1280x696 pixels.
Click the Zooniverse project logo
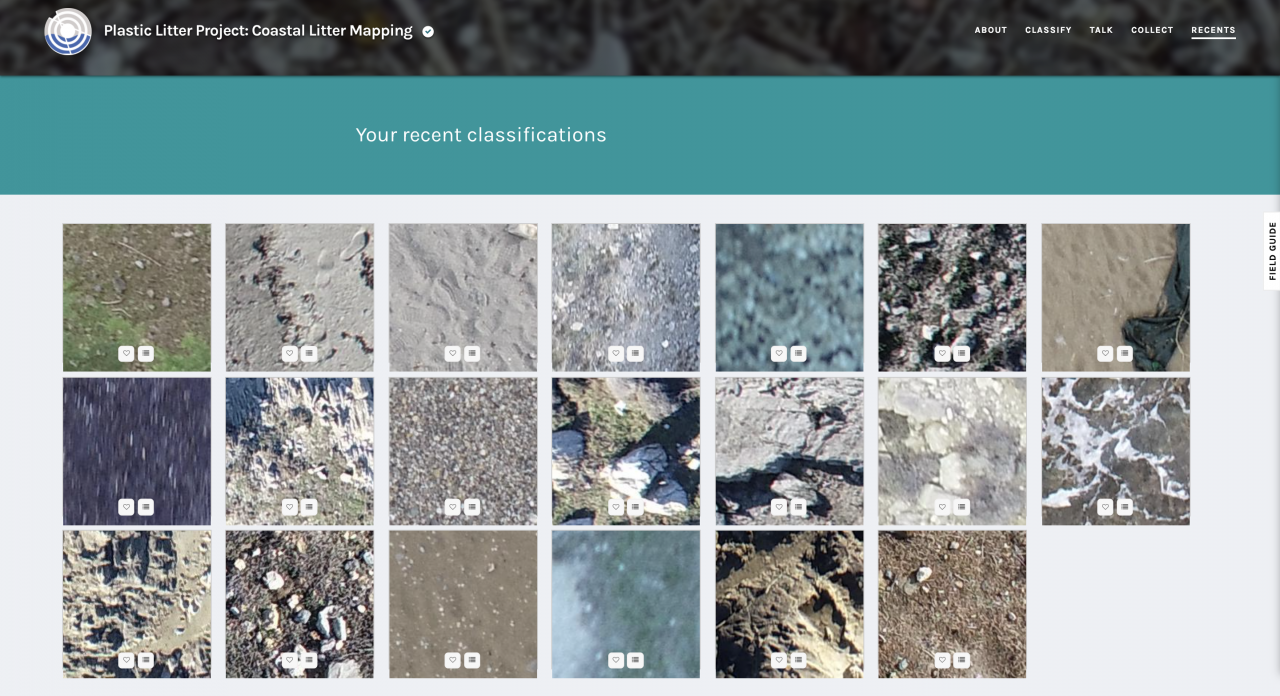(x=68, y=31)
